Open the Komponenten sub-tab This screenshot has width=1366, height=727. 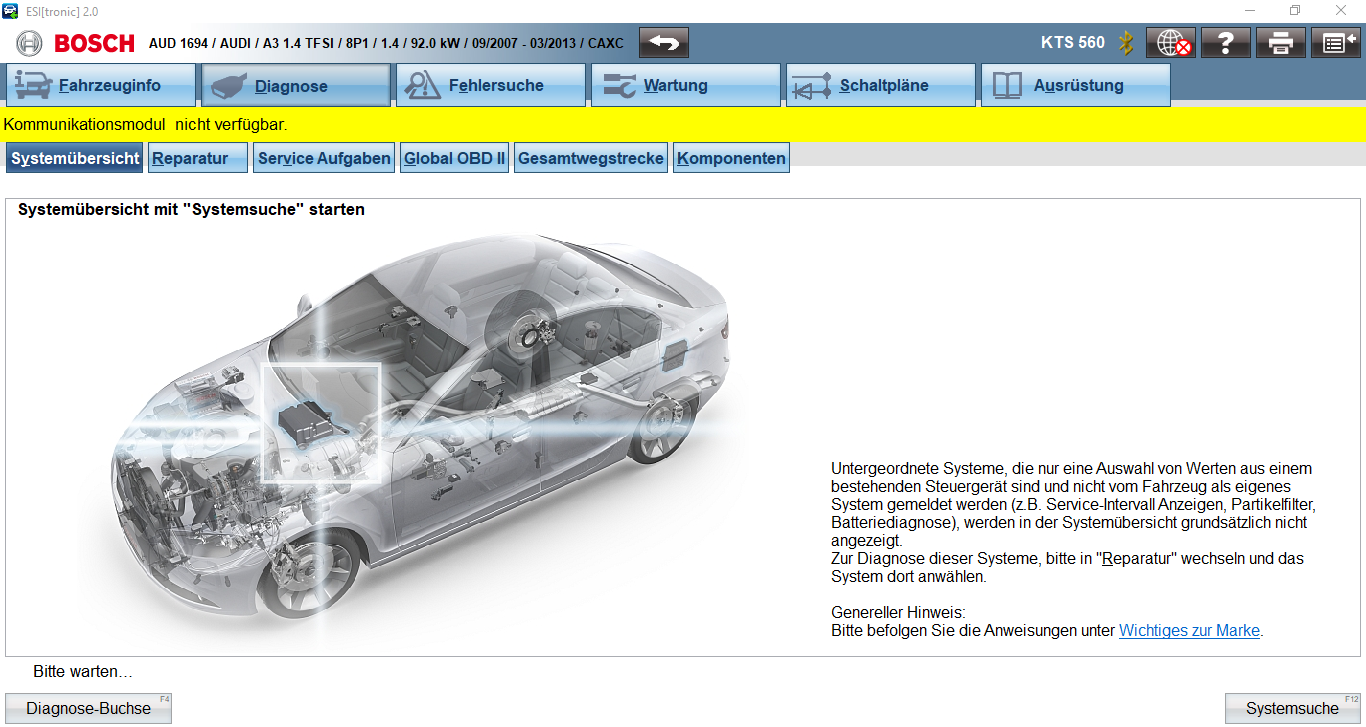pos(731,158)
